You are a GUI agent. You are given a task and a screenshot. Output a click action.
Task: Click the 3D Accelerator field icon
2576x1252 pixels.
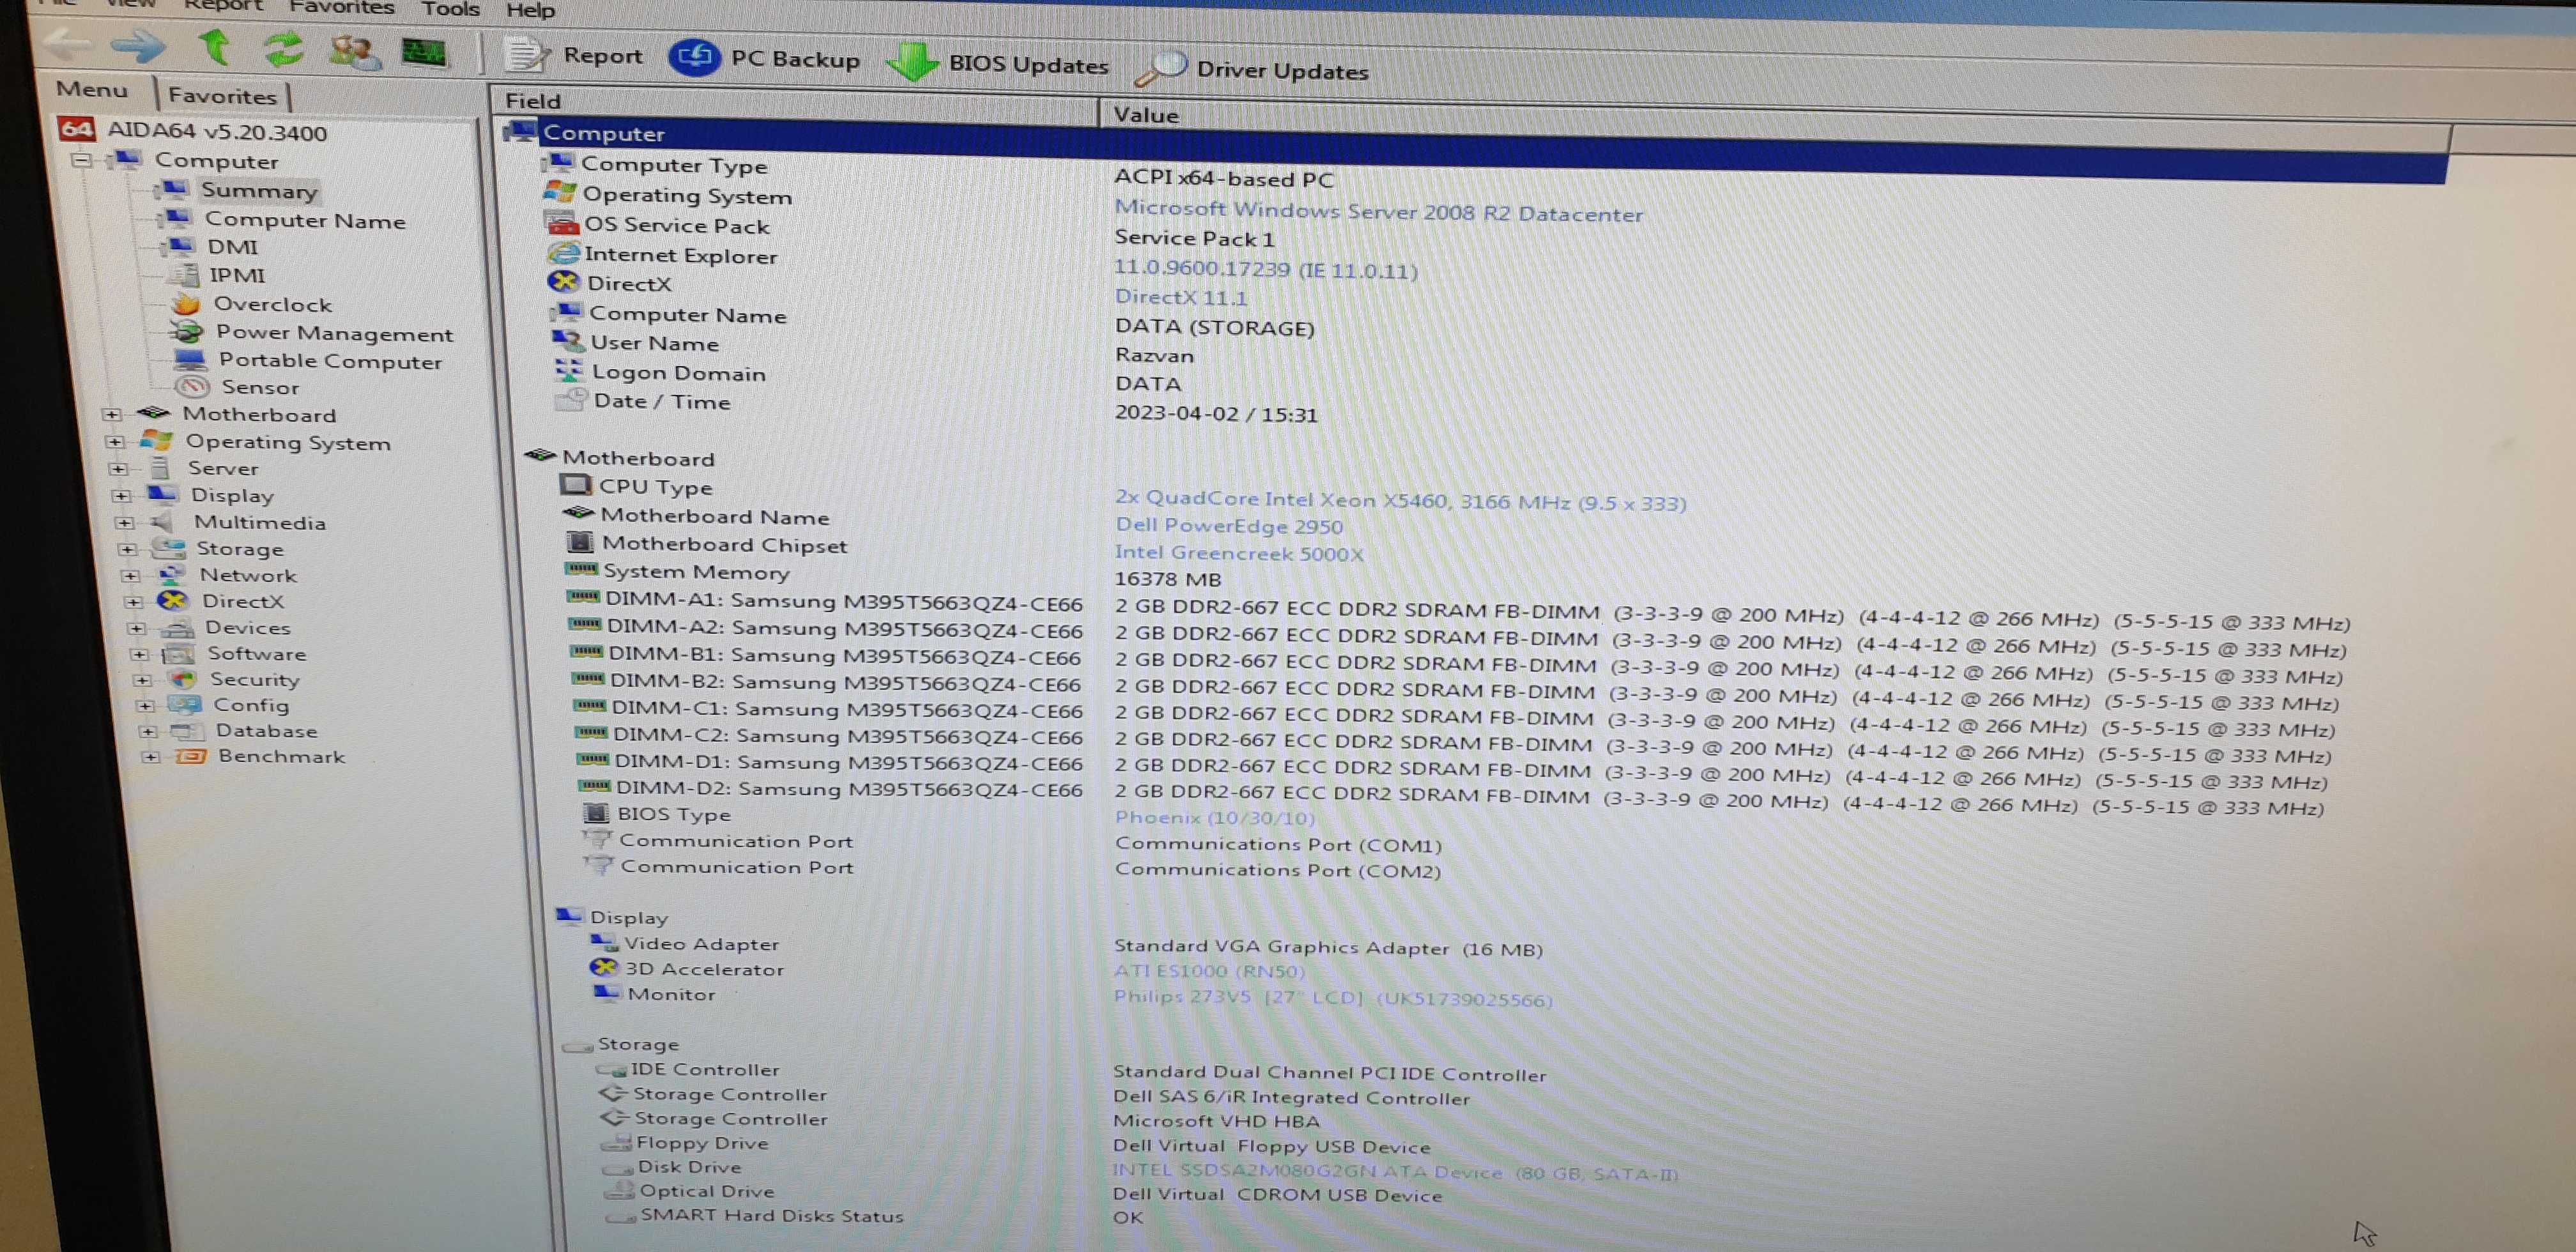click(603, 967)
